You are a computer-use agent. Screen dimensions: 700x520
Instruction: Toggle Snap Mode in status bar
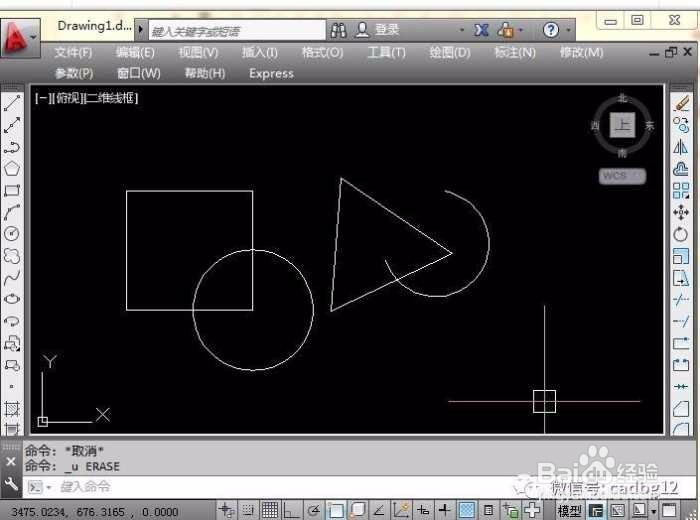click(x=248, y=510)
